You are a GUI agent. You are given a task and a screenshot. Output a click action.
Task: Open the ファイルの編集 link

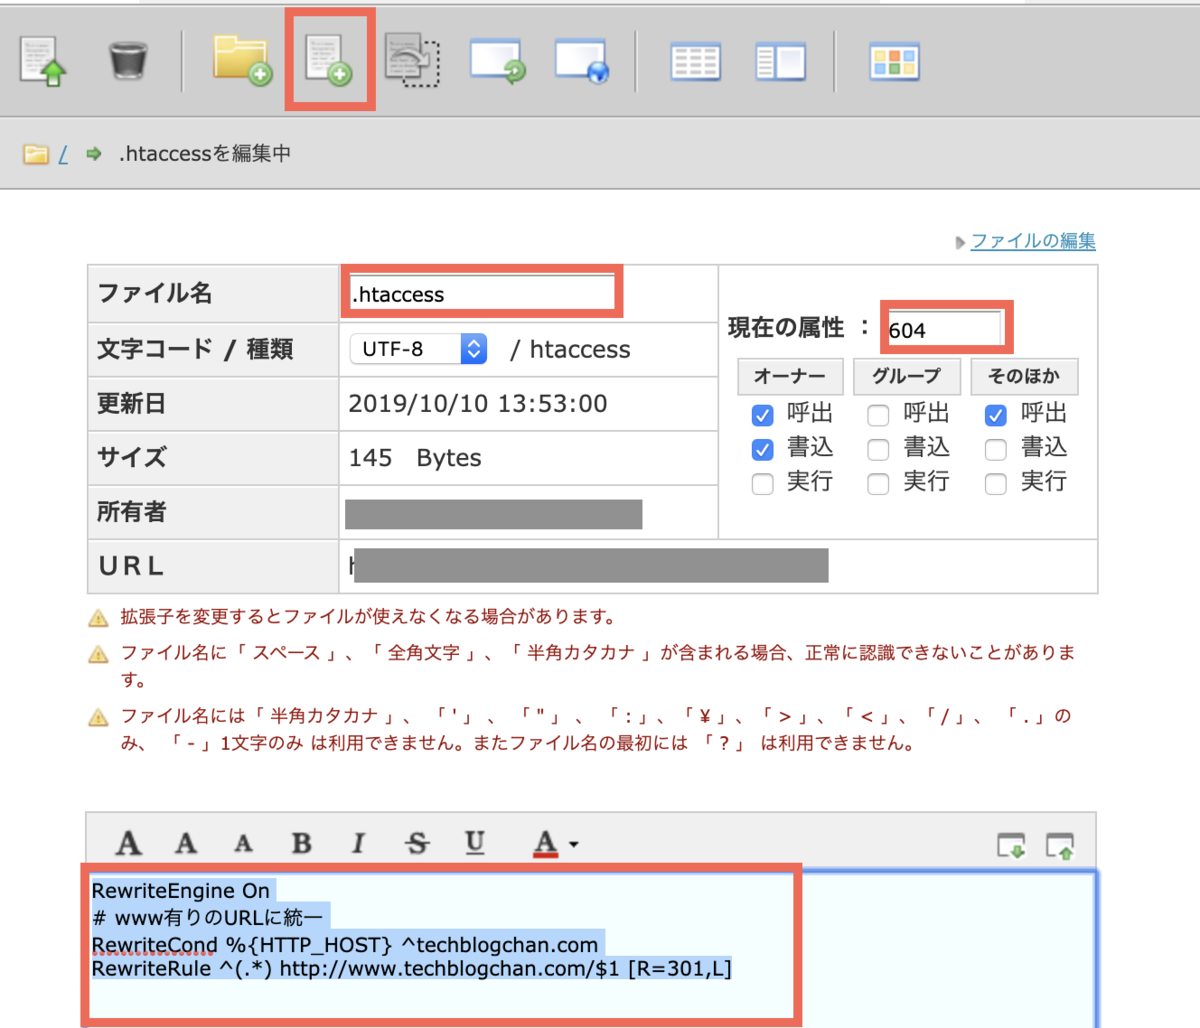tap(1032, 241)
